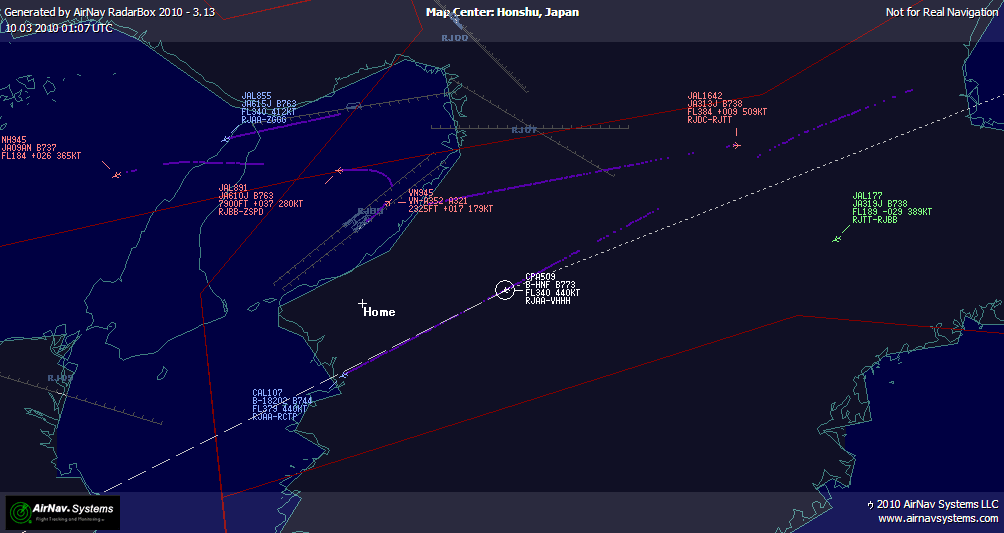Click the Home label on the map

tap(379, 312)
